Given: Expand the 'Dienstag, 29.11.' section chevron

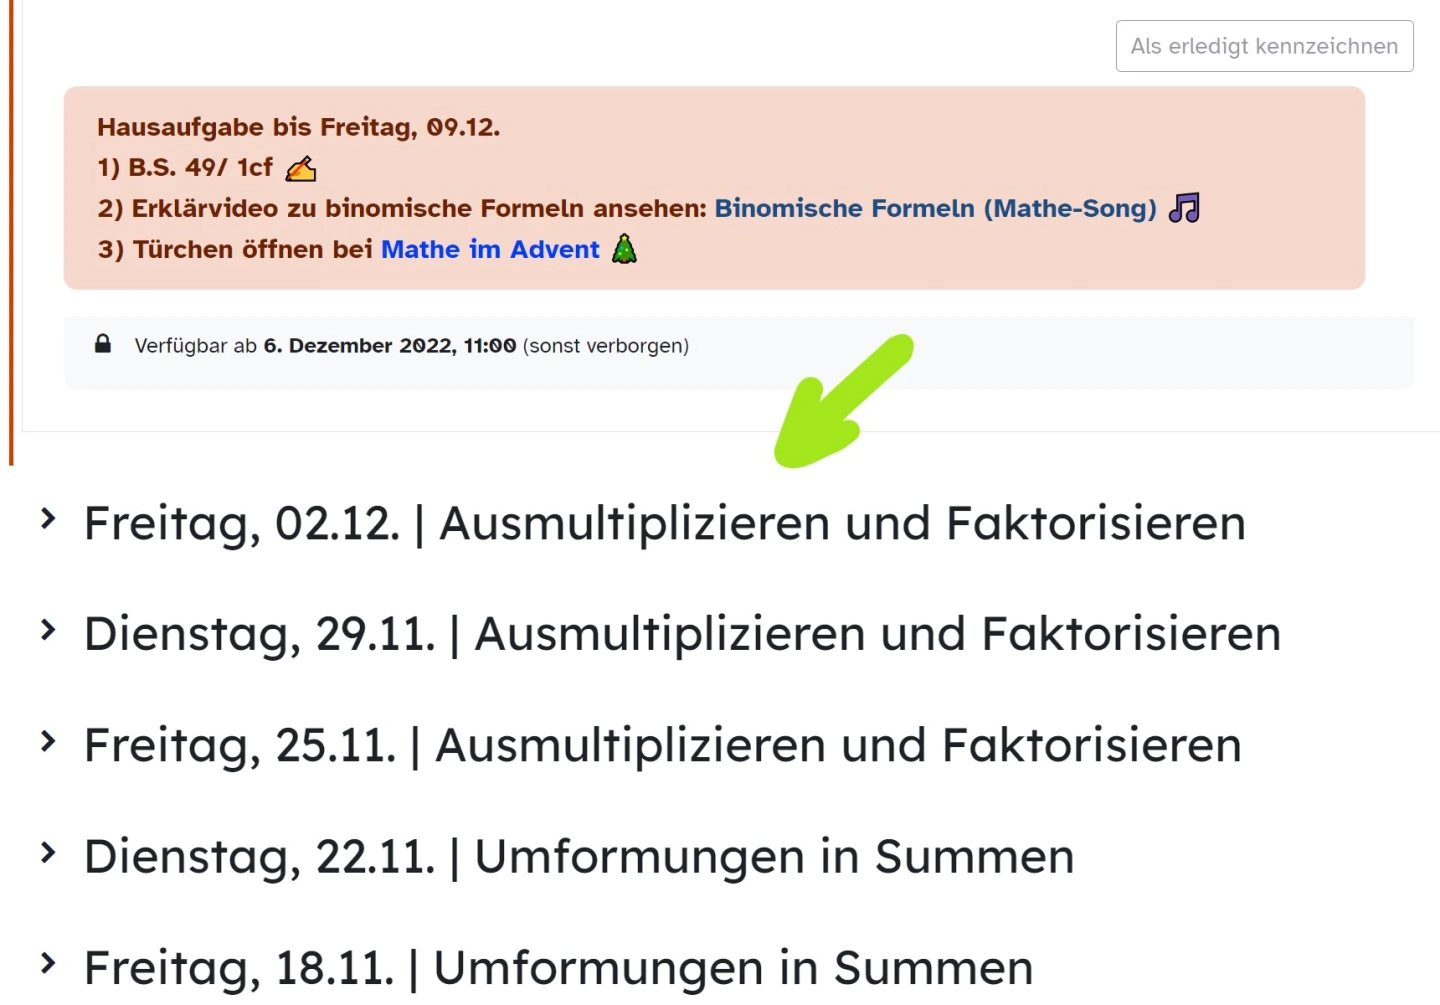Looking at the screenshot, I should 47,630.
